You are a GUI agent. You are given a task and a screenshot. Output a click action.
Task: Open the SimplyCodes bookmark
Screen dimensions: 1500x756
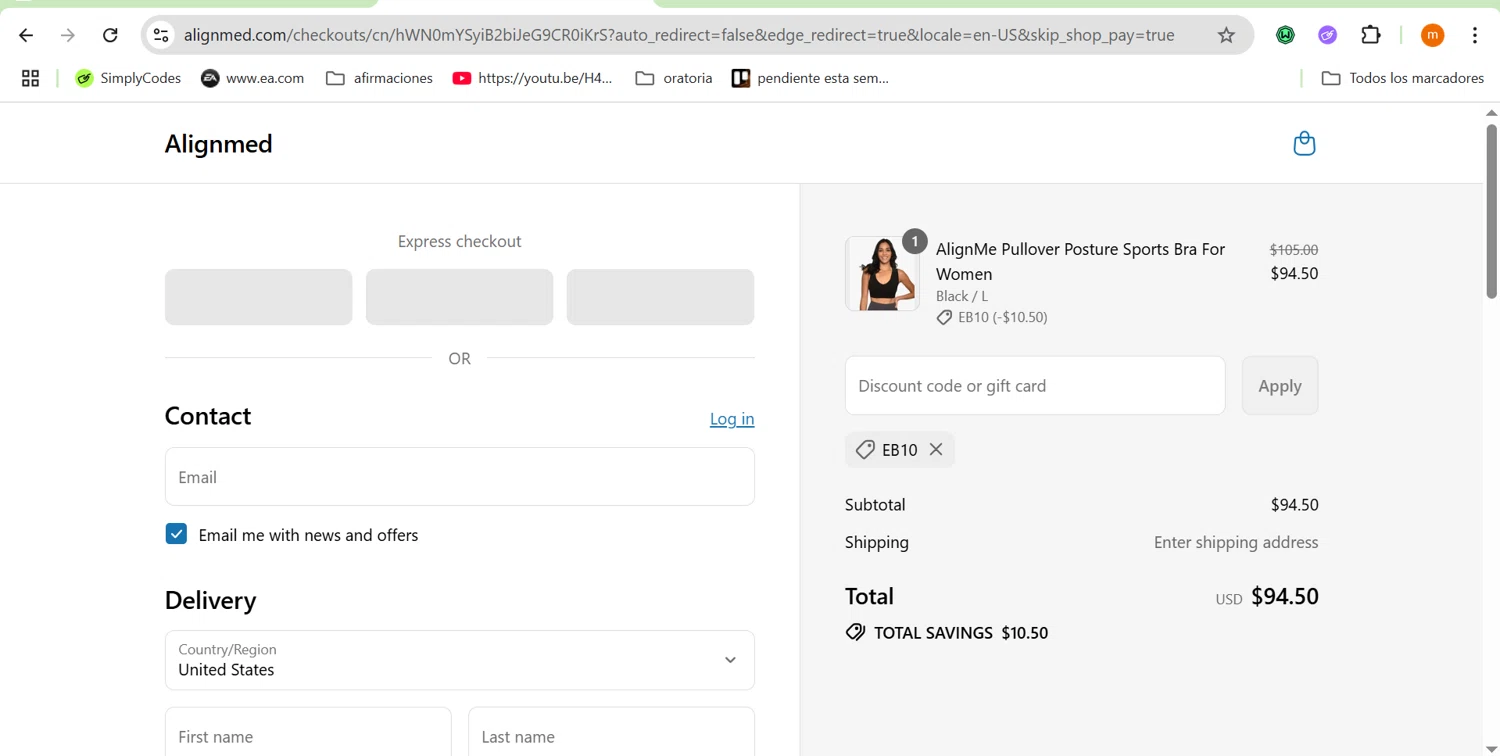[x=128, y=78]
